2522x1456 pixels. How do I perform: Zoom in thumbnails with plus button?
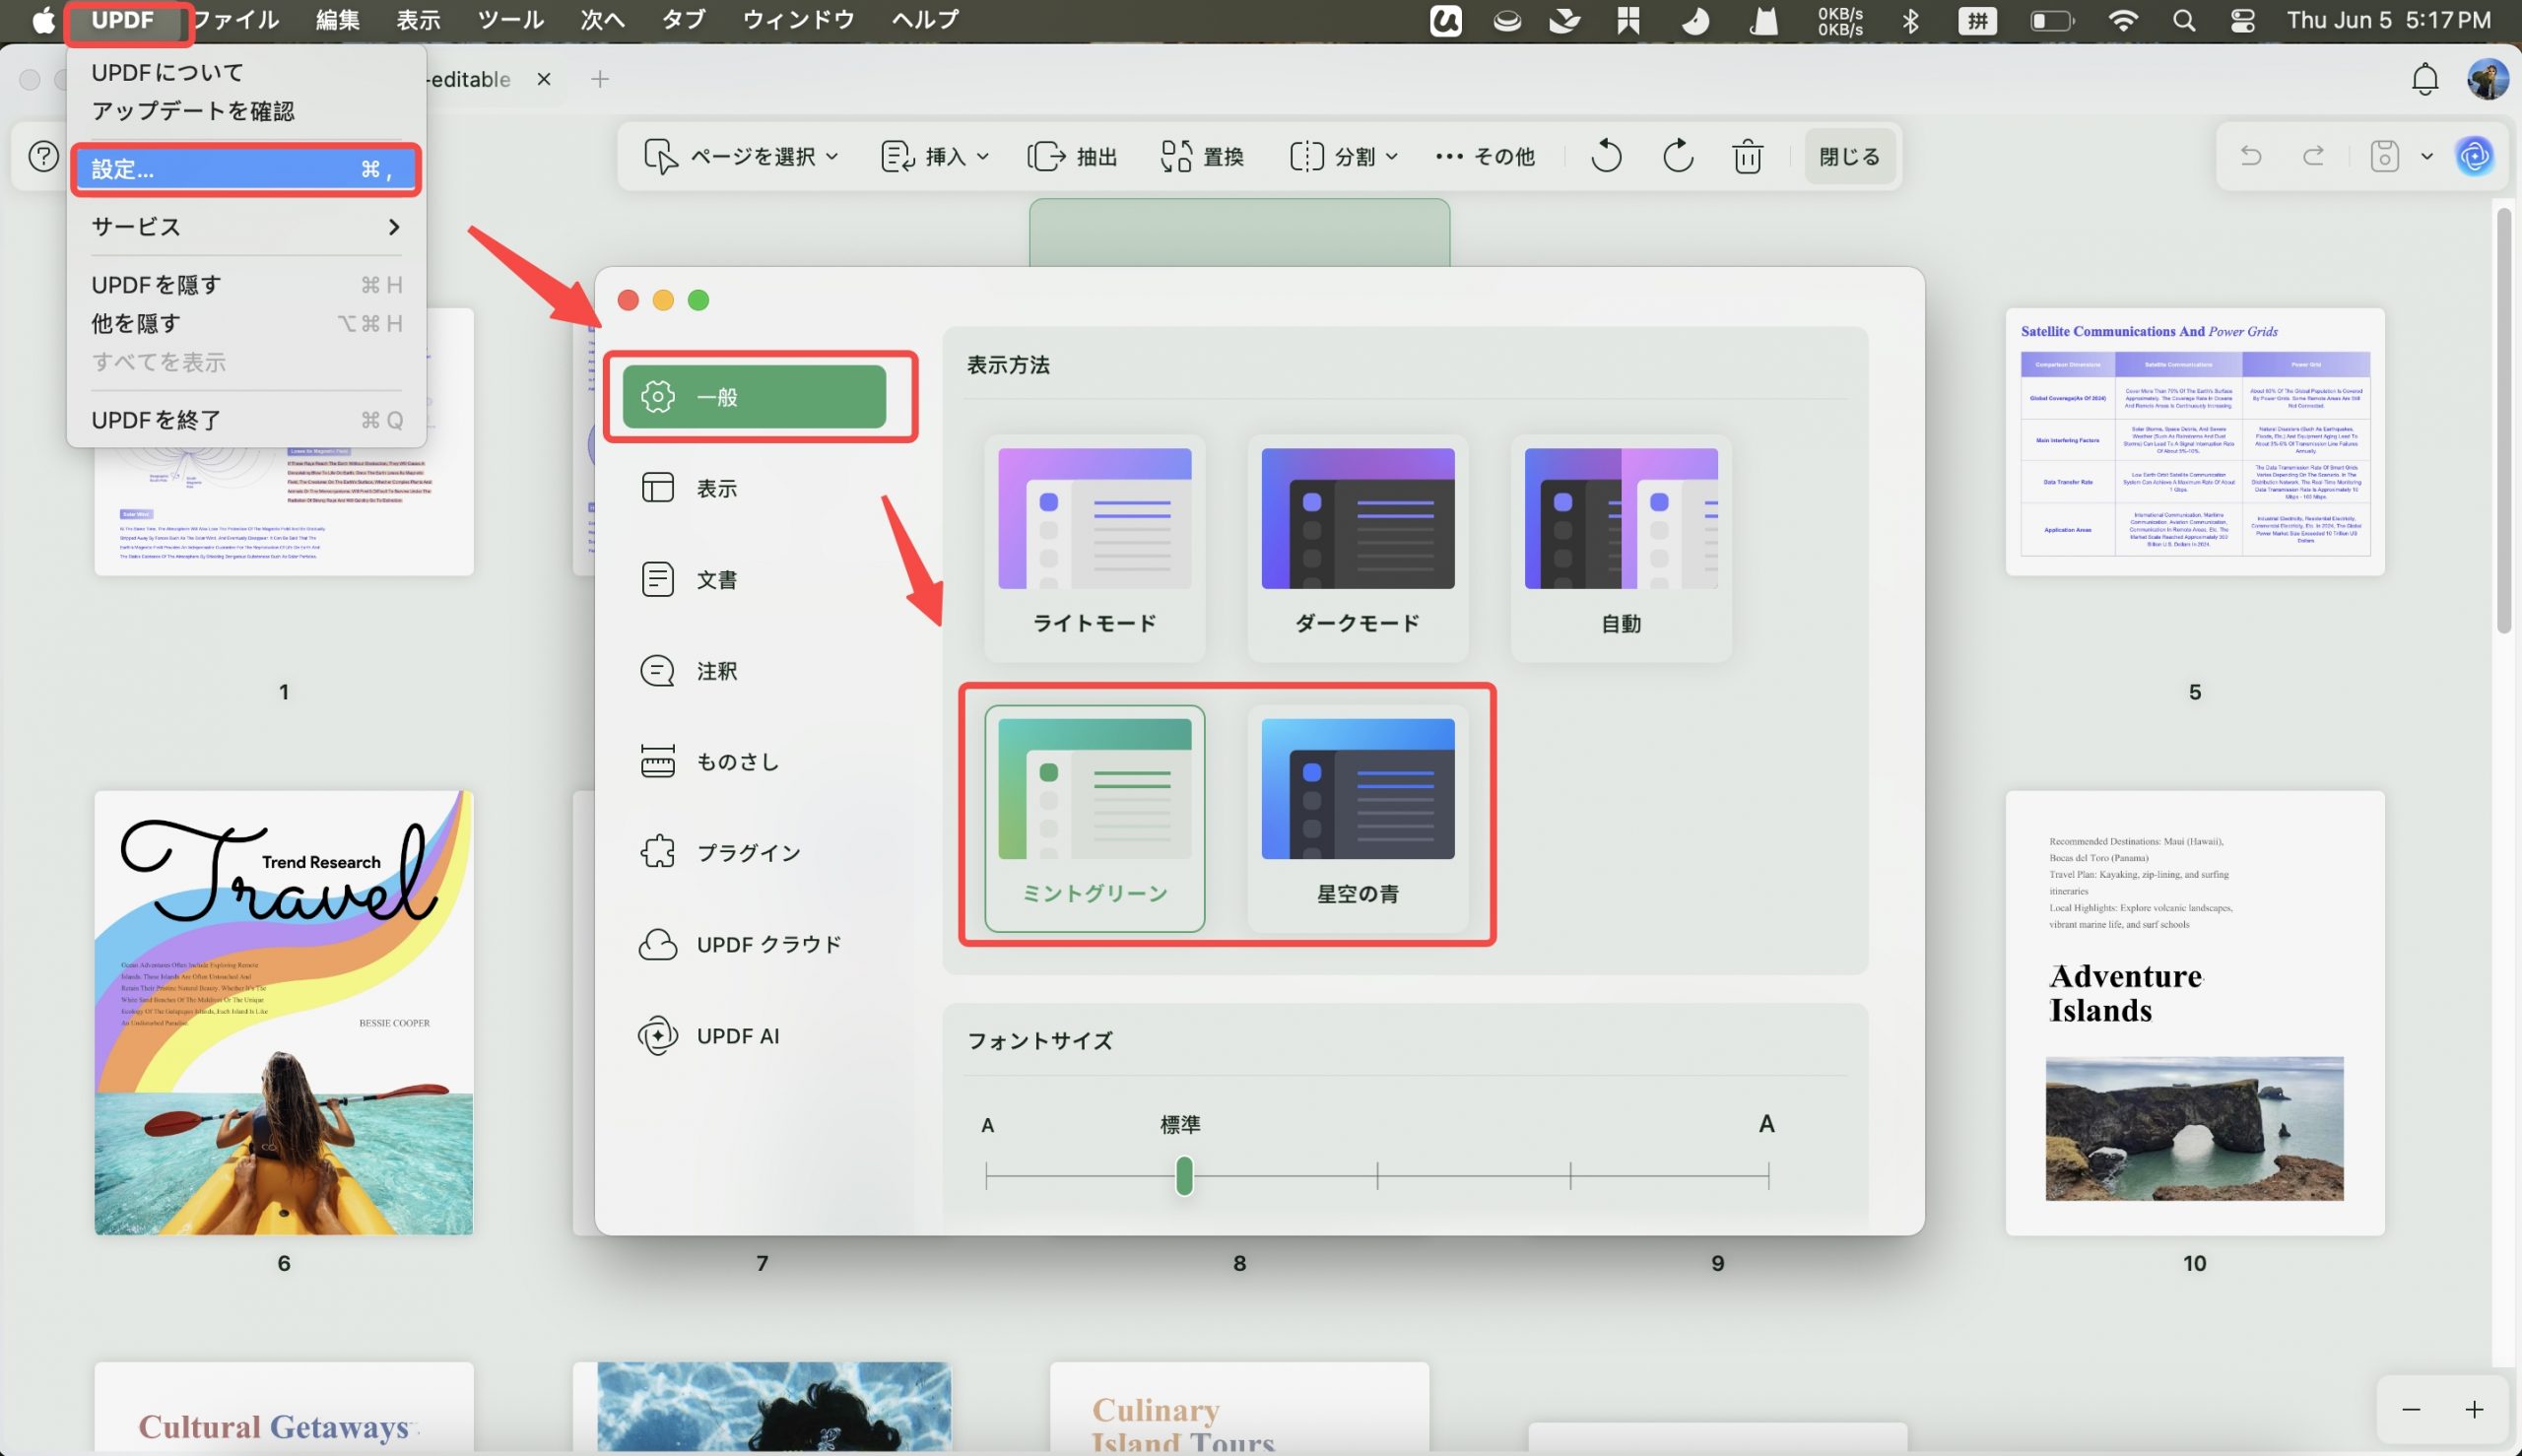tap(2474, 1409)
